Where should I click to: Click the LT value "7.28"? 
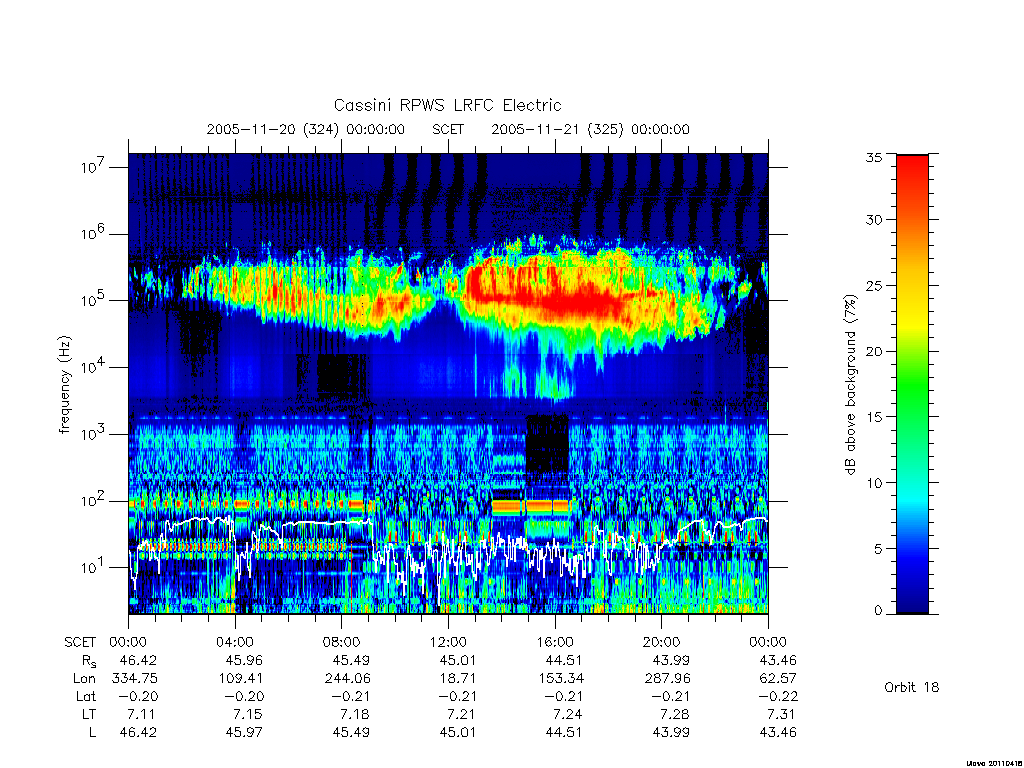click(677, 714)
